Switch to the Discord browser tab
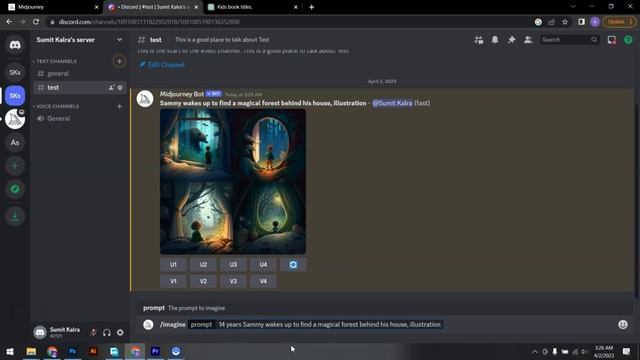Screen dimensions: 640x360 [152, 7]
